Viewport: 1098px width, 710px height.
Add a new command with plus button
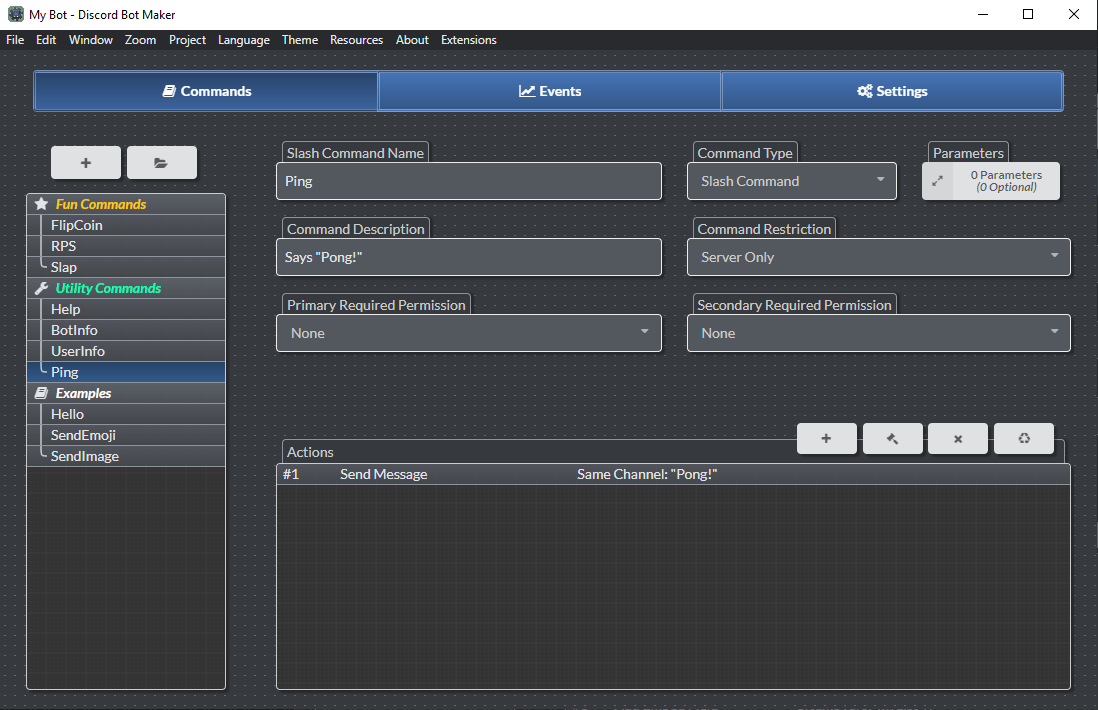(x=85, y=162)
